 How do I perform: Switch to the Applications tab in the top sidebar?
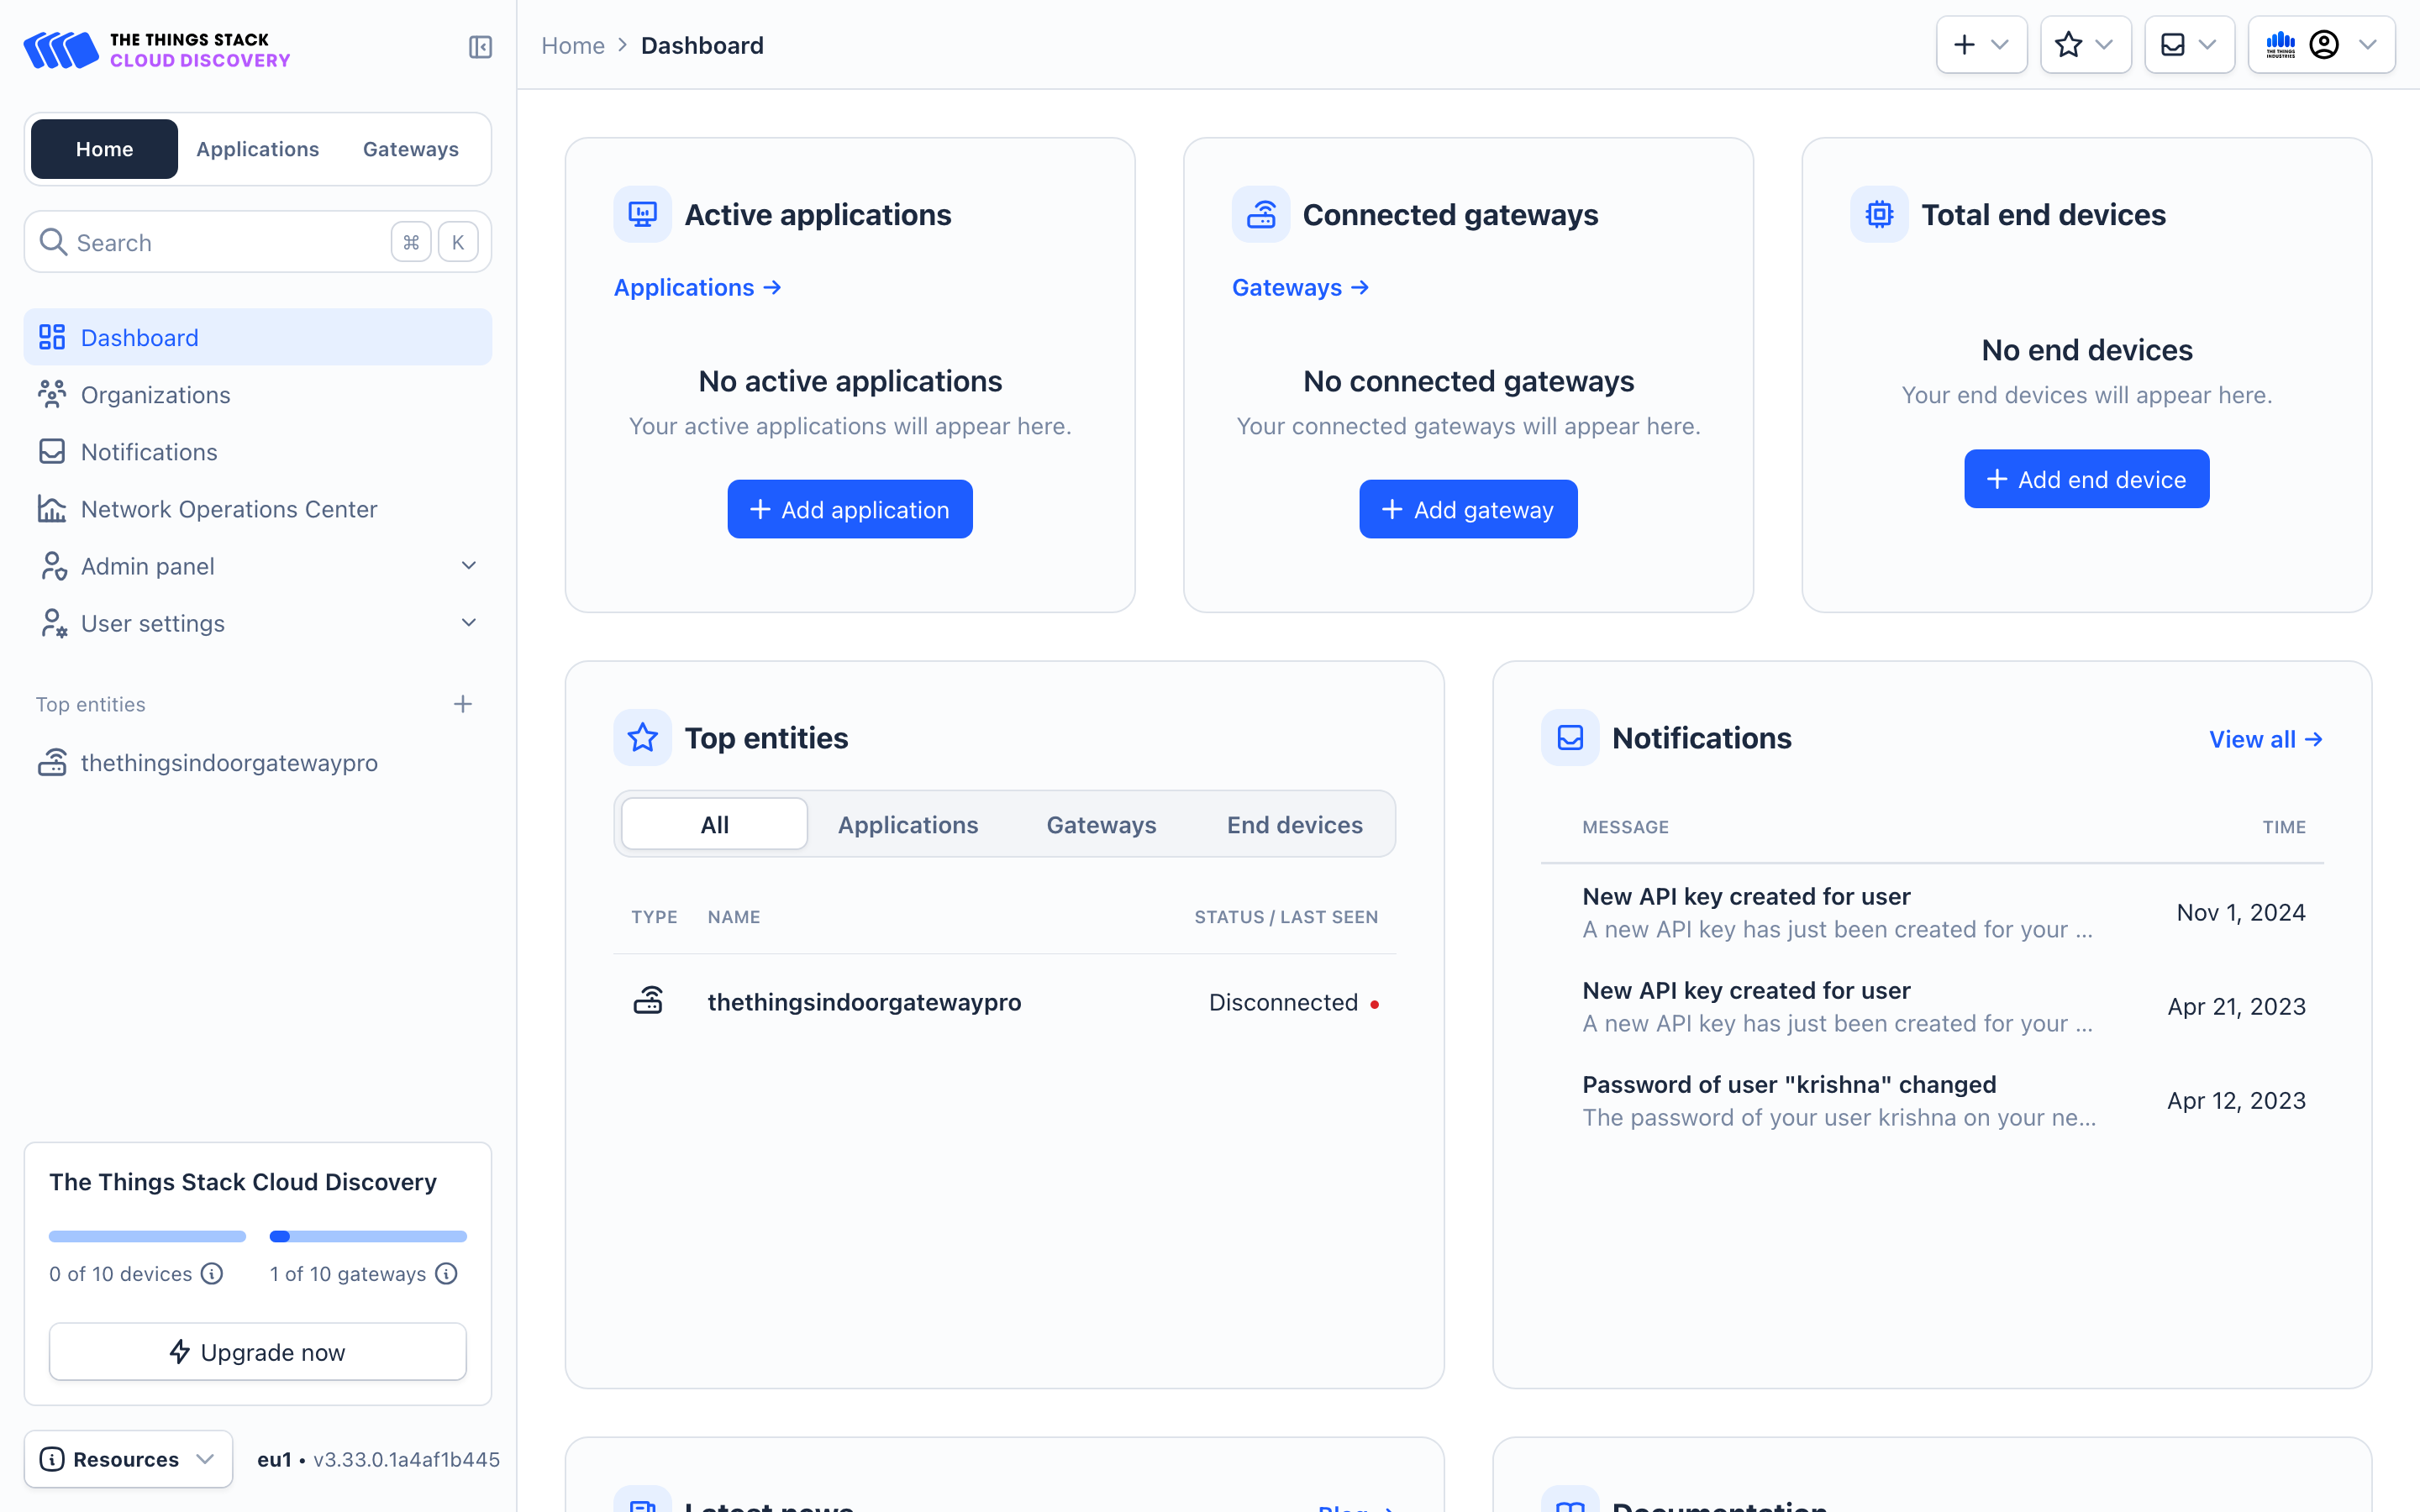click(x=257, y=149)
